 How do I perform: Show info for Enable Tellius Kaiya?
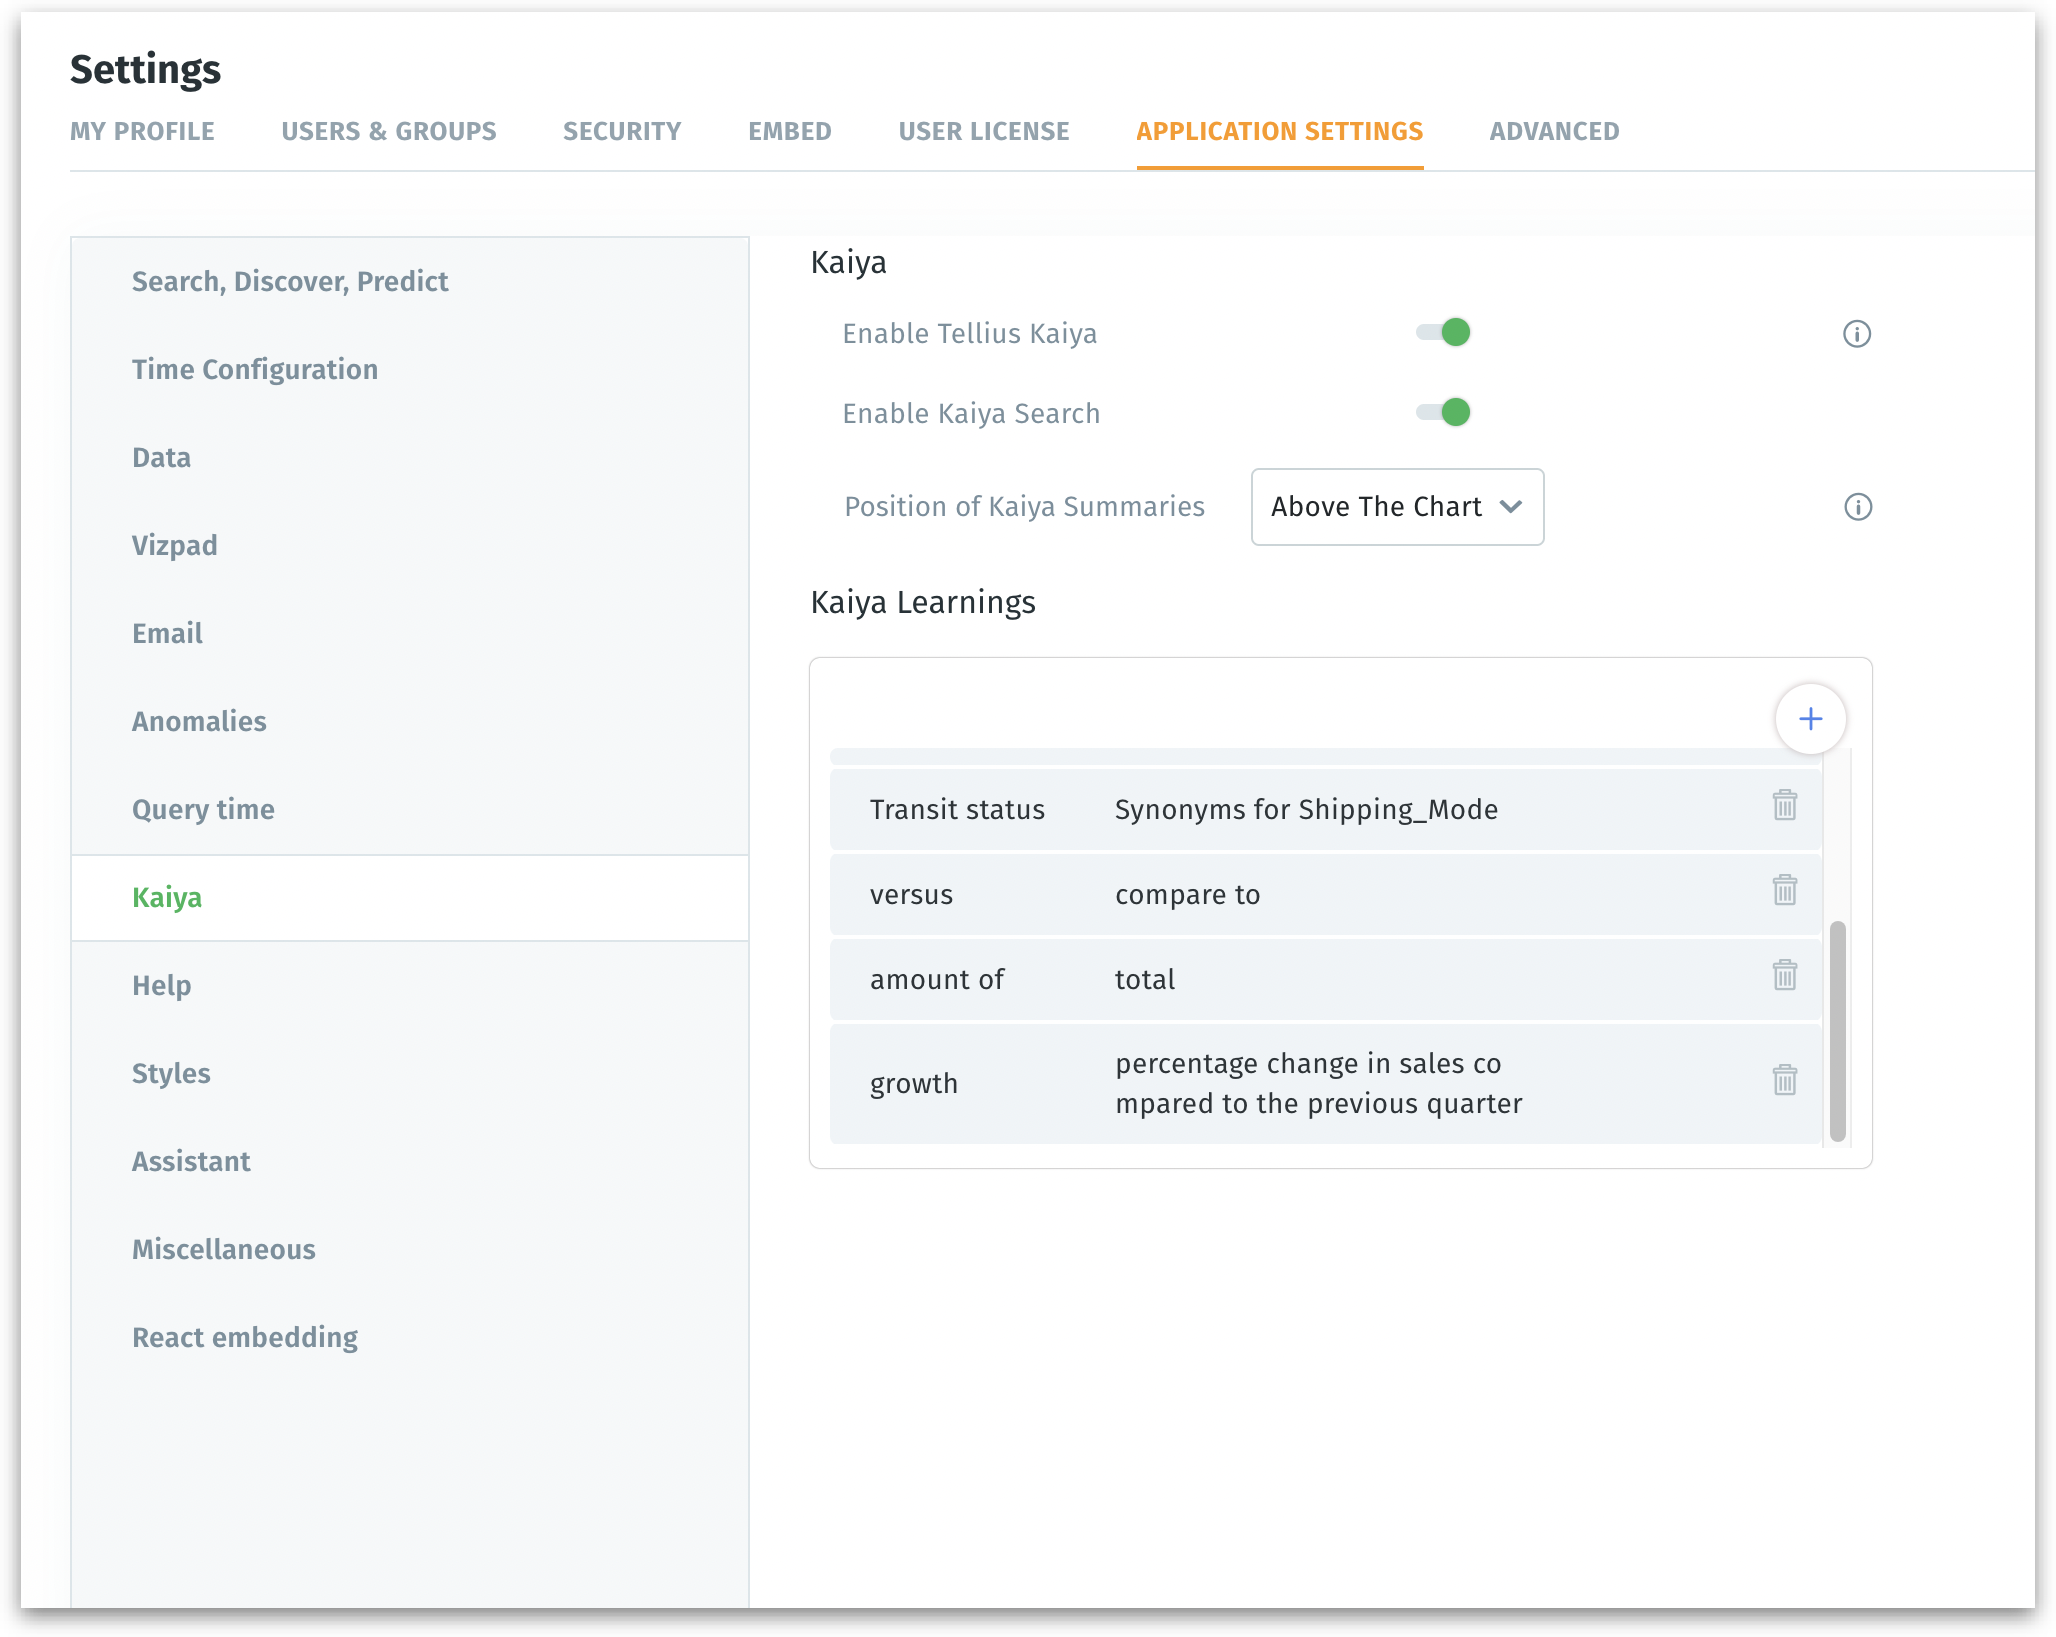[x=1857, y=334]
